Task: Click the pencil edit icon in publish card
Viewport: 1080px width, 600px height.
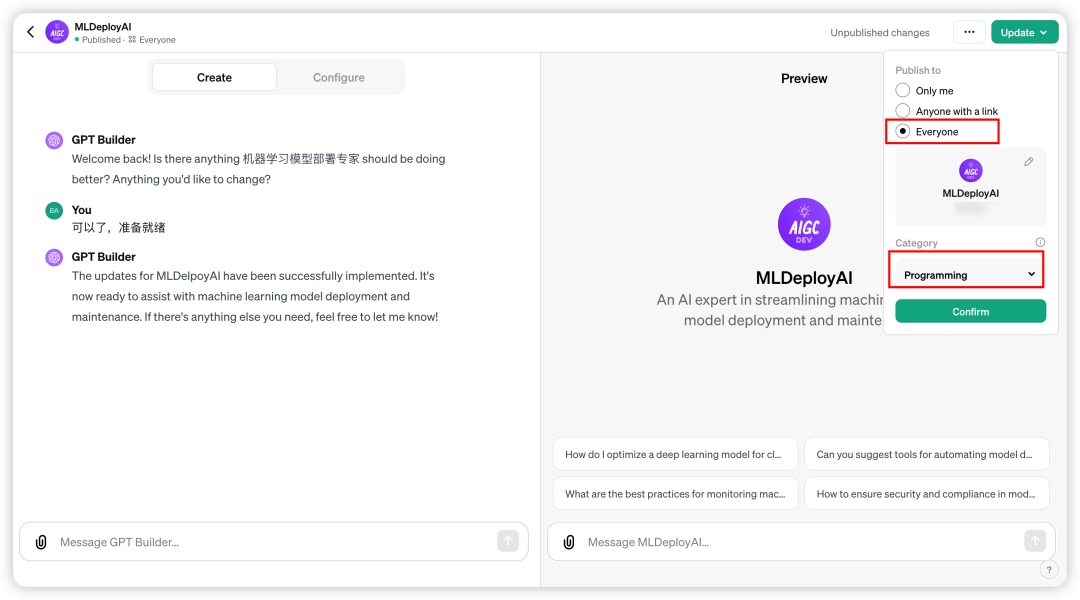Action: (1028, 162)
